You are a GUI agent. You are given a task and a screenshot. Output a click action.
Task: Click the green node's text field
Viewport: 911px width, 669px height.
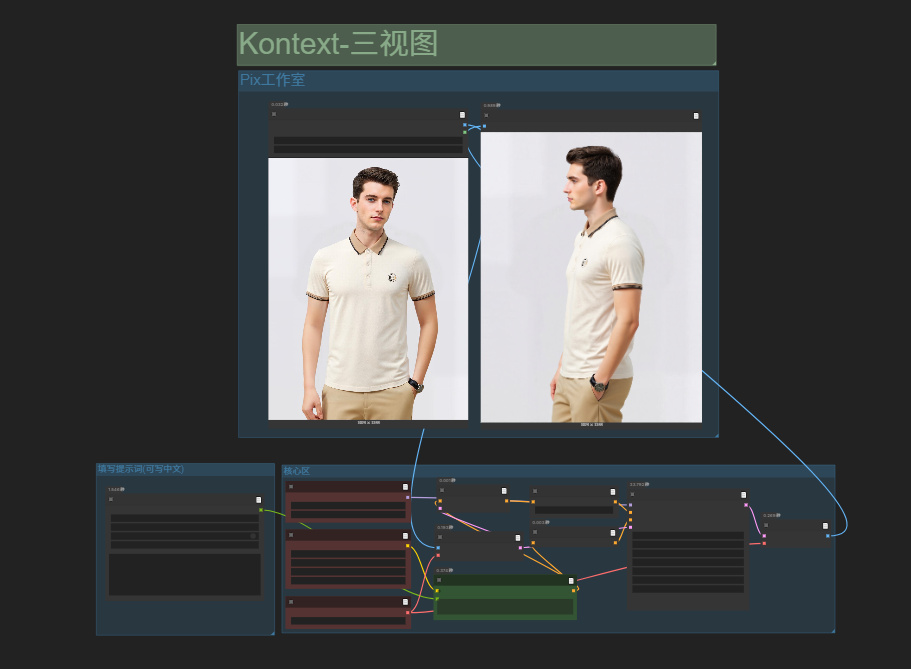[505, 607]
